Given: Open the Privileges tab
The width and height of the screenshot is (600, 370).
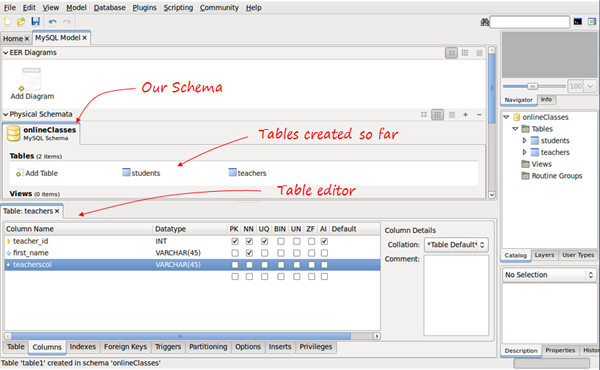Looking at the screenshot, I should [x=316, y=347].
